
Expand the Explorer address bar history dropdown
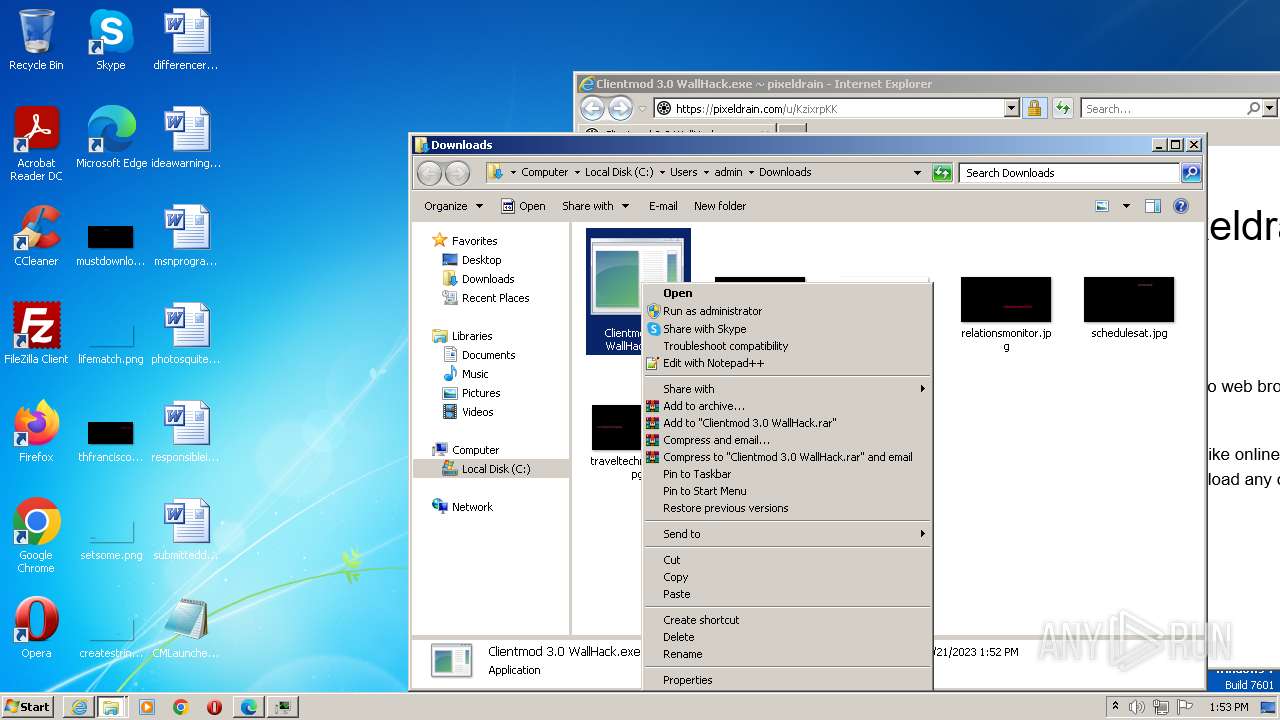[x=917, y=173]
